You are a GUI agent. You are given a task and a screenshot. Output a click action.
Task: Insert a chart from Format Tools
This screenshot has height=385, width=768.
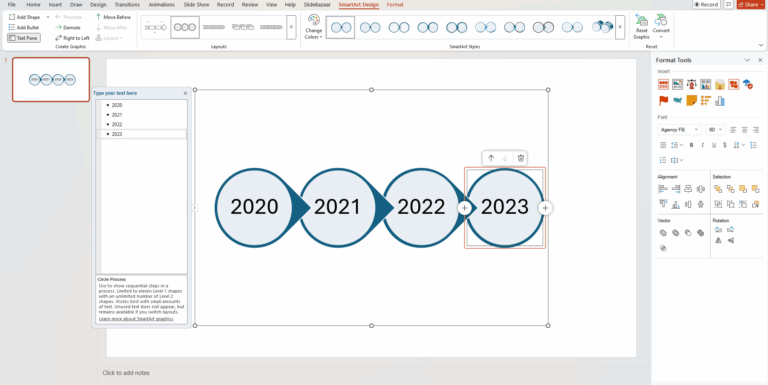pyautogui.click(x=705, y=84)
